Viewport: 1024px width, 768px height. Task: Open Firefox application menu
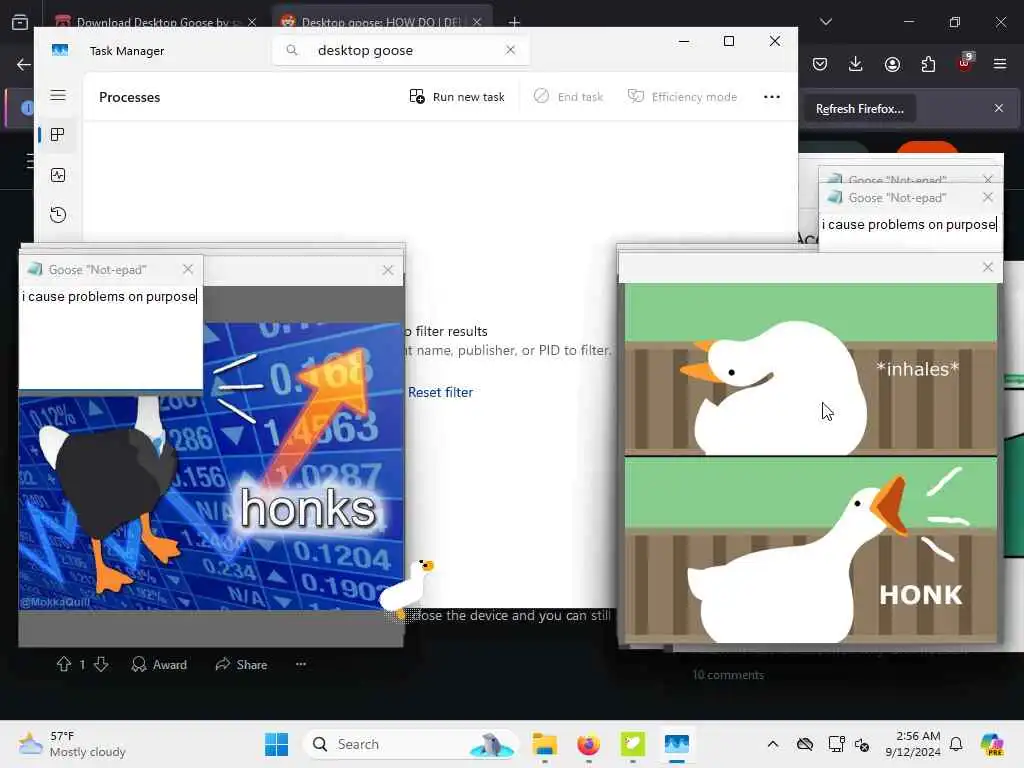coord(1000,64)
